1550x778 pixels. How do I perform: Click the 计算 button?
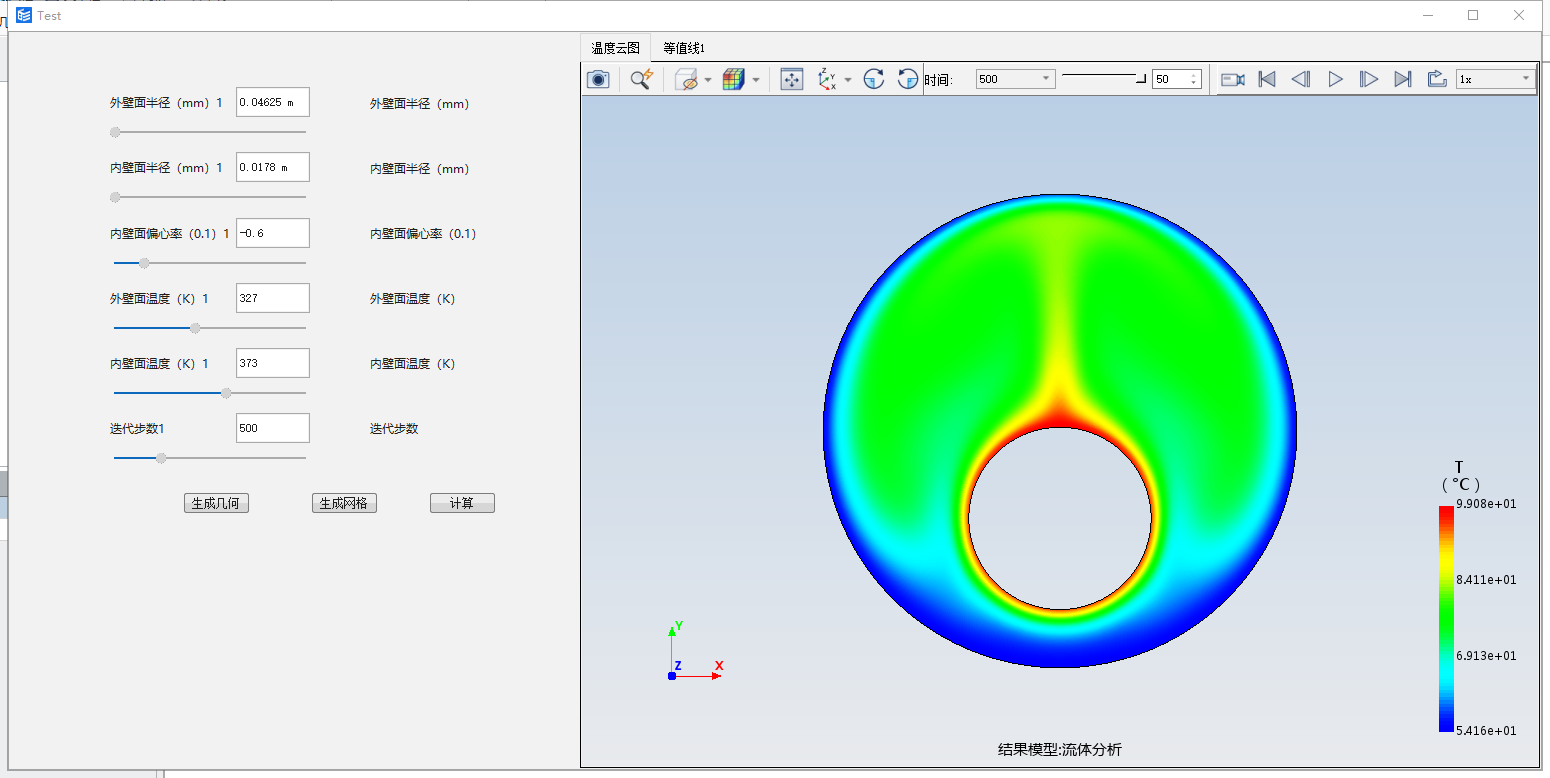click(462, 503)
